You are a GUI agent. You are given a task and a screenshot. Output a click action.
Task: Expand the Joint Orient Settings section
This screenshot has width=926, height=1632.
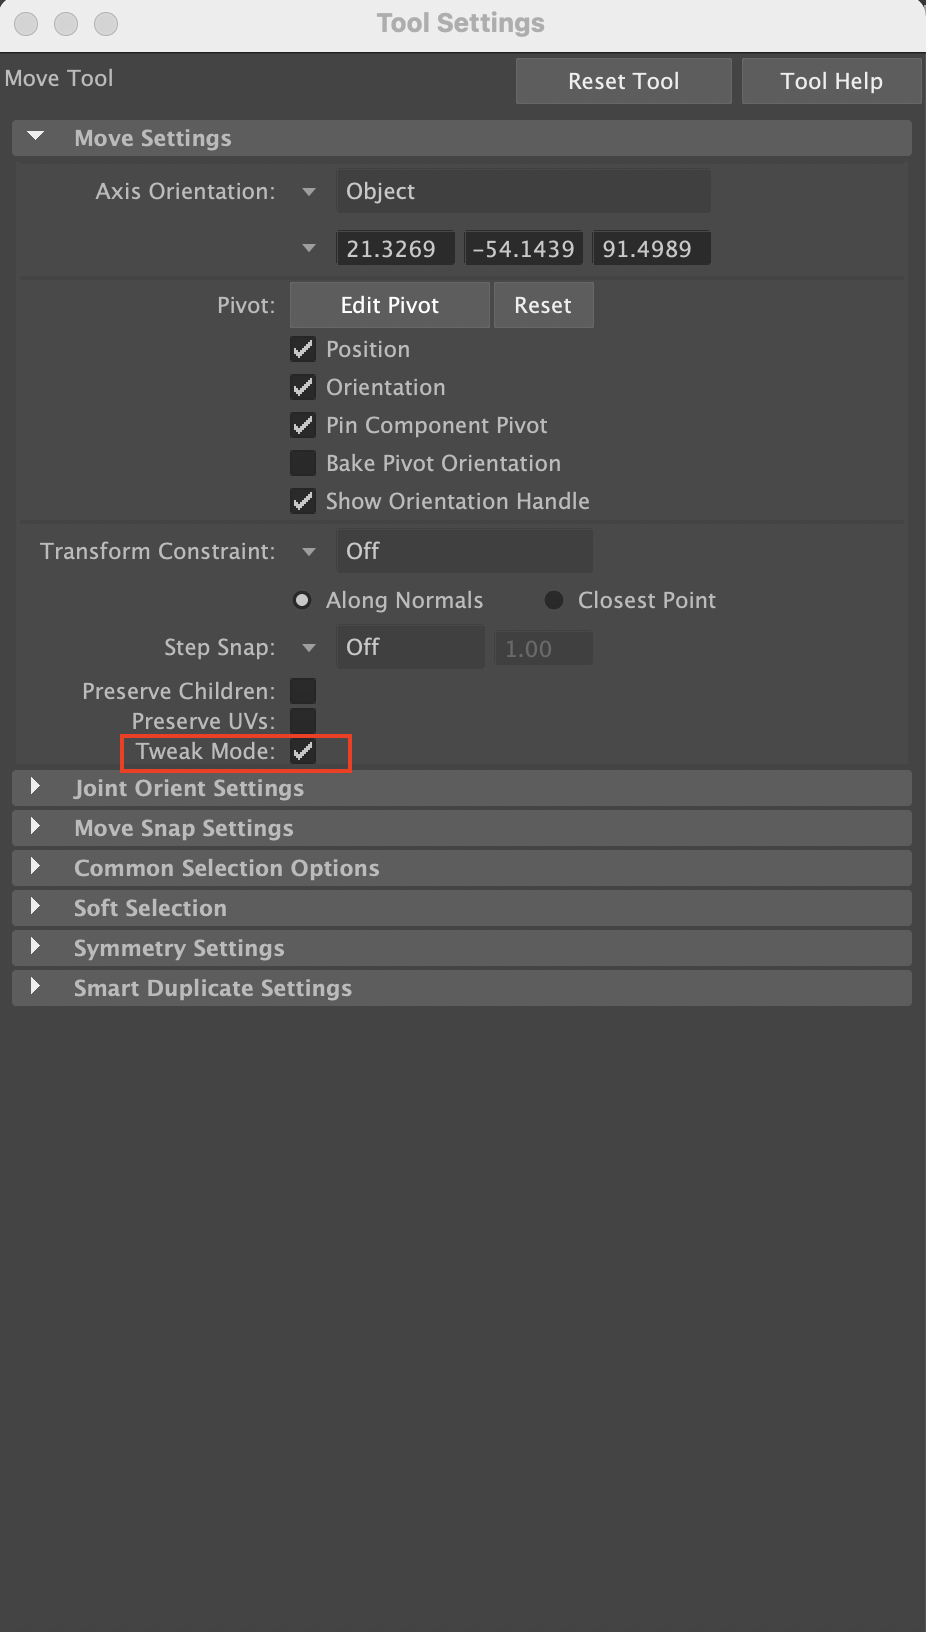point(37,787)
